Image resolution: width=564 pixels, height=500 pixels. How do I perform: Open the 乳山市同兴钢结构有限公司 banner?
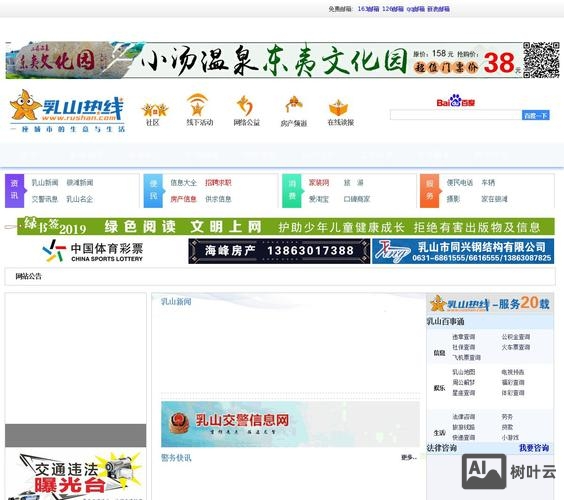pyautogui.click(x=463, y=251)
